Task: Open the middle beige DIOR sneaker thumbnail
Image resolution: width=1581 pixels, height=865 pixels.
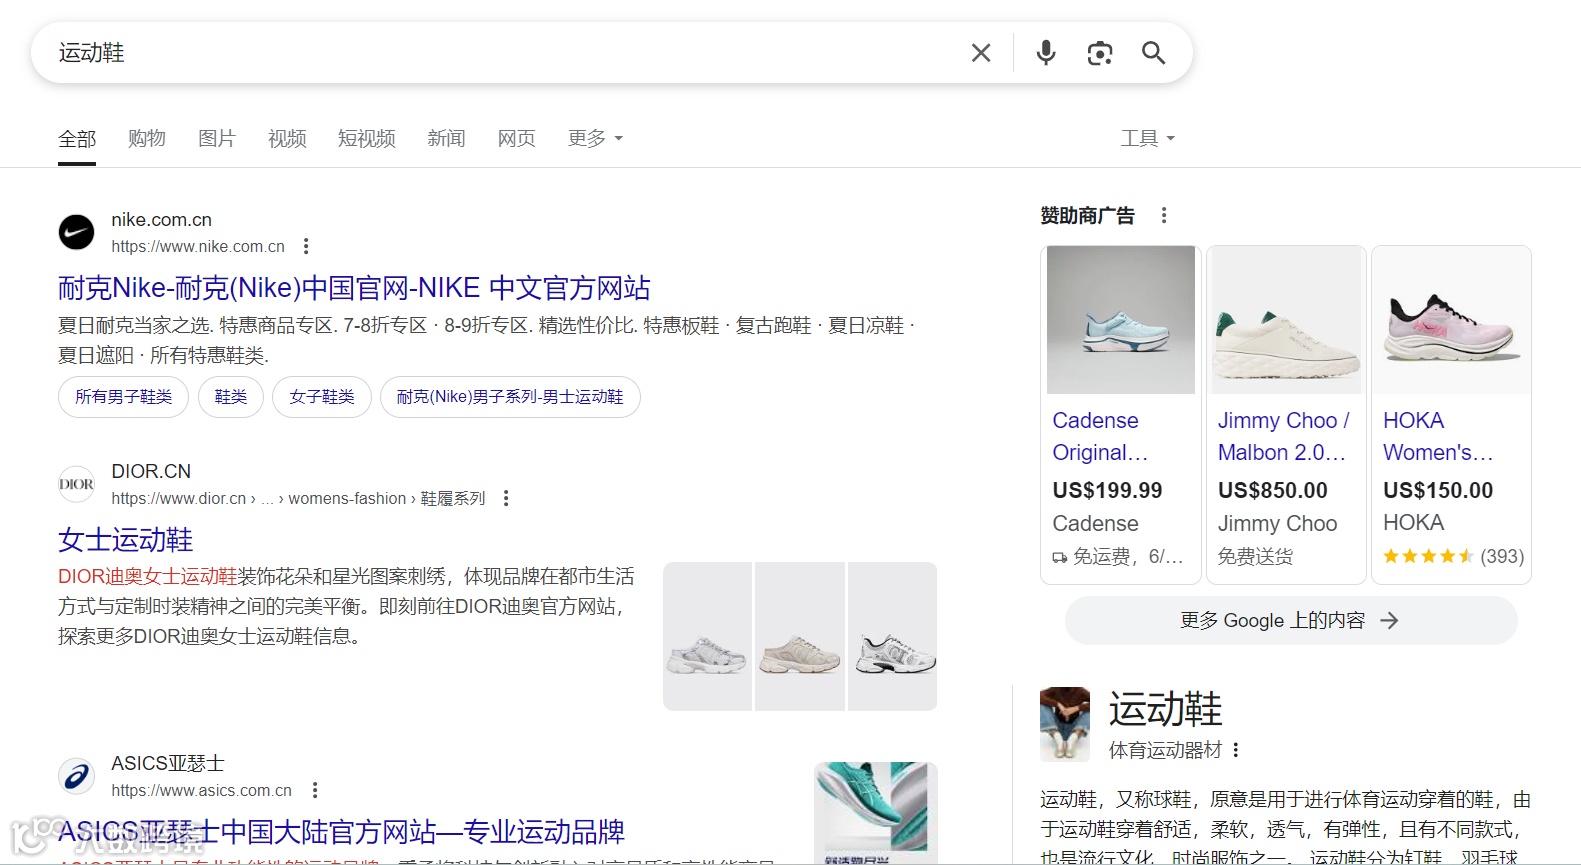Action: tap(800, 637)
